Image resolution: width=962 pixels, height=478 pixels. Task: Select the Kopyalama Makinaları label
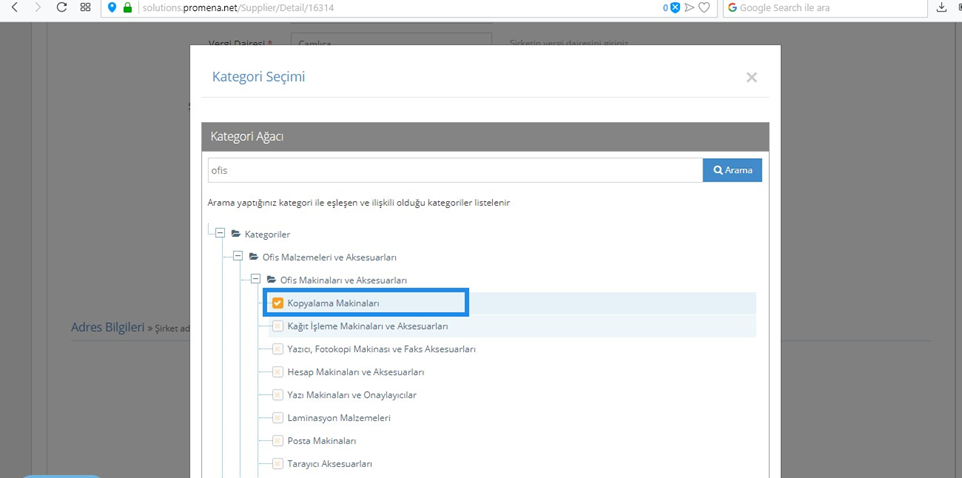334,303
